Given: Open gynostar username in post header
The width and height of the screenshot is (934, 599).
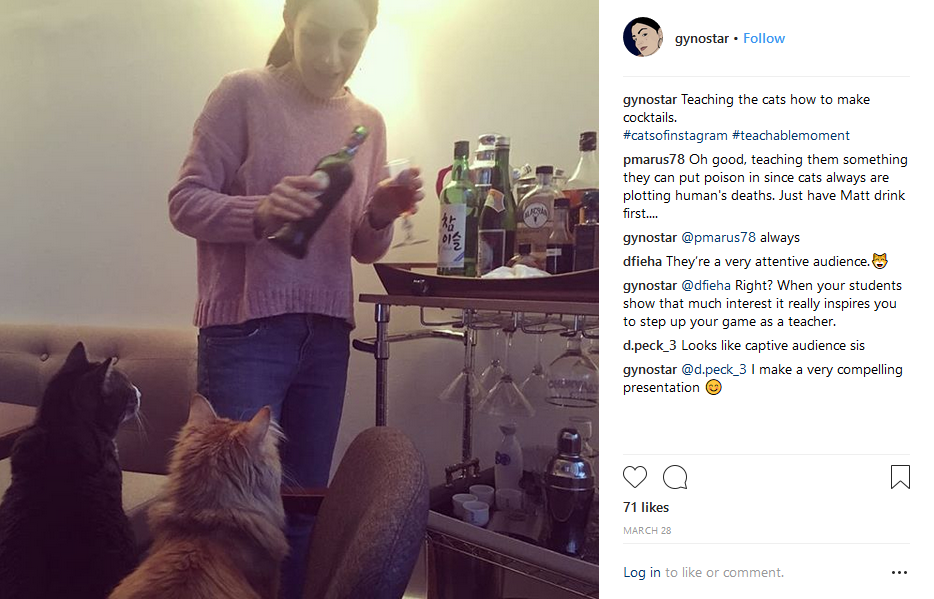Looking at the screenshot, I should click(702, 38).
